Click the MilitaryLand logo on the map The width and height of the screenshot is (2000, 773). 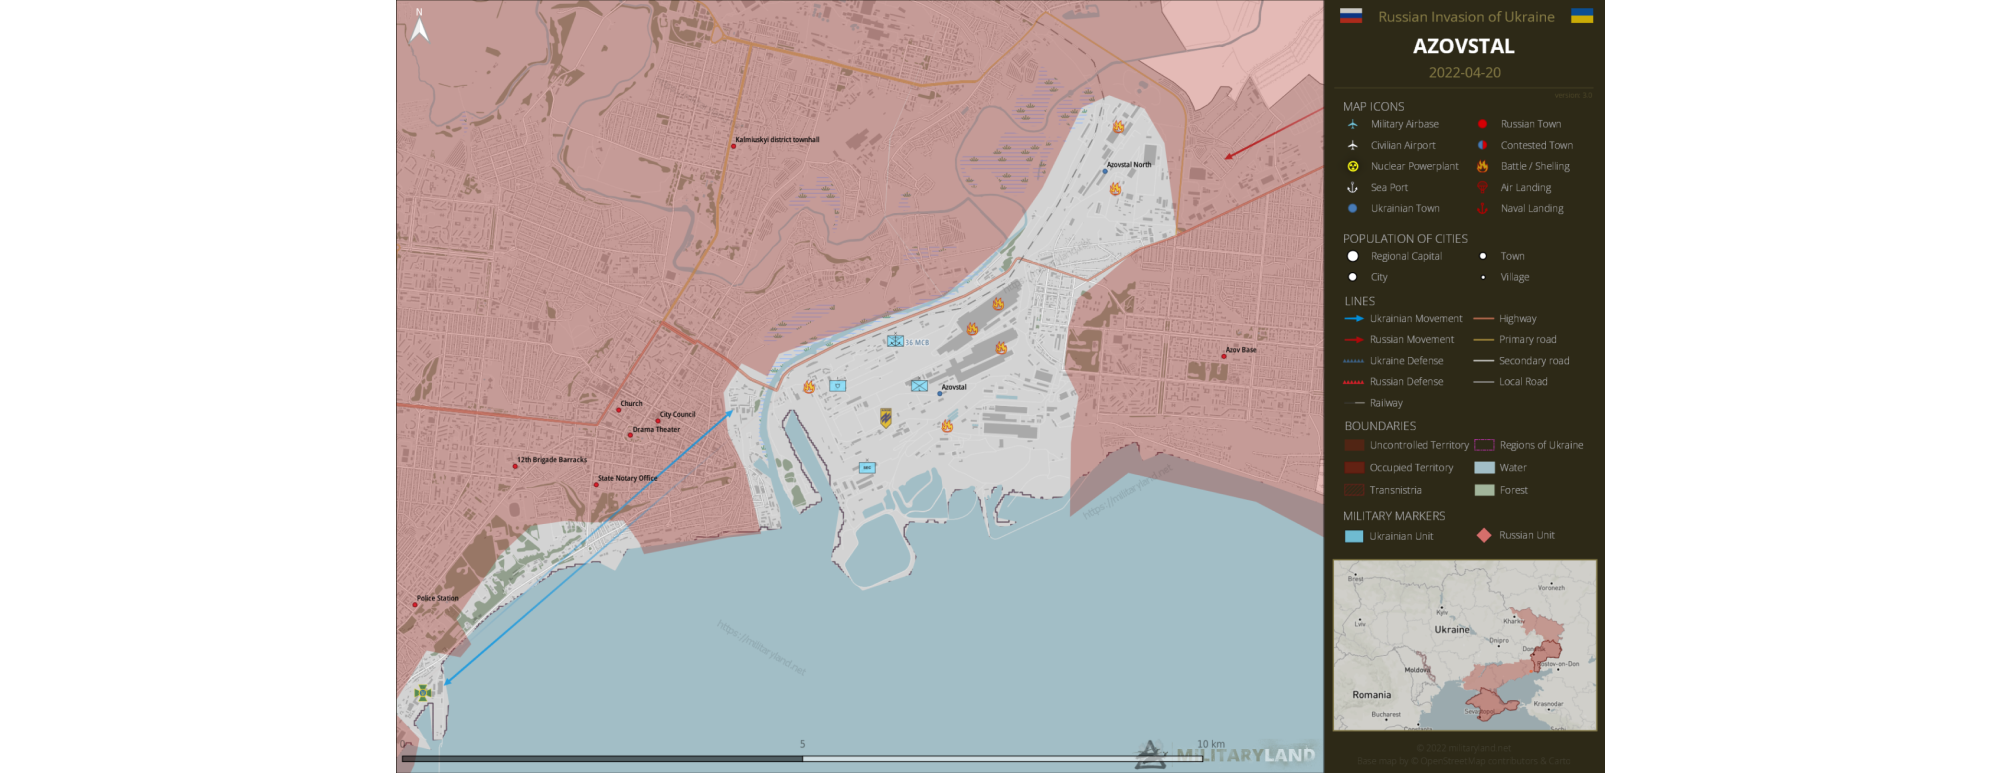[x=1226, y=755]
